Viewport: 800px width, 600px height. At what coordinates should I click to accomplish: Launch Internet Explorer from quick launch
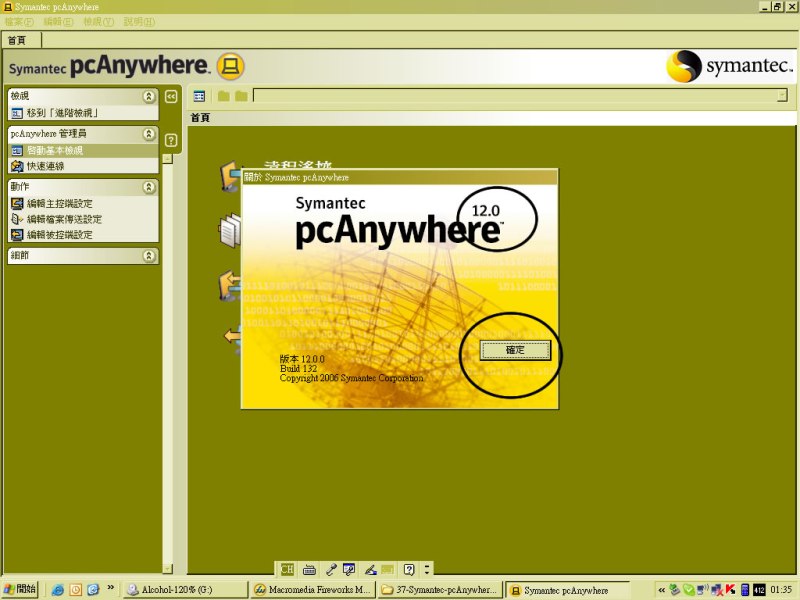58,590
